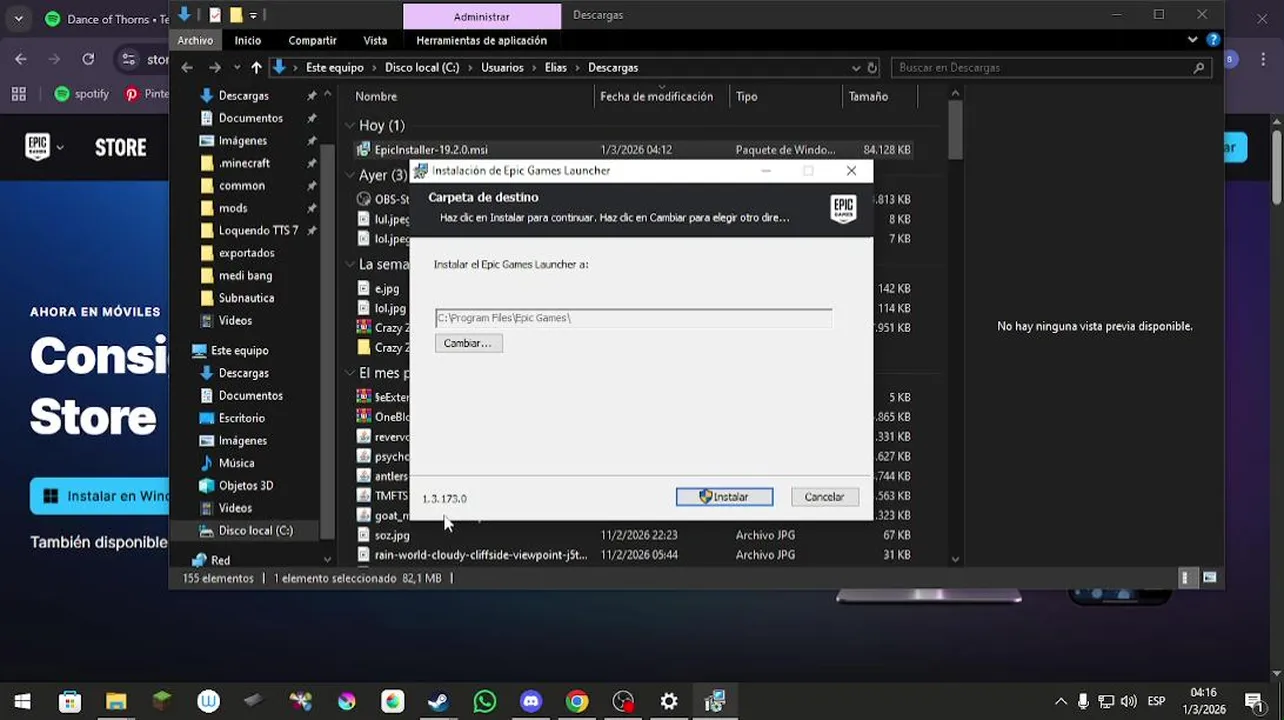Go back in File Explorer navigation
This screenshot has height=720, width=1284.
click(x=187, y=67)
